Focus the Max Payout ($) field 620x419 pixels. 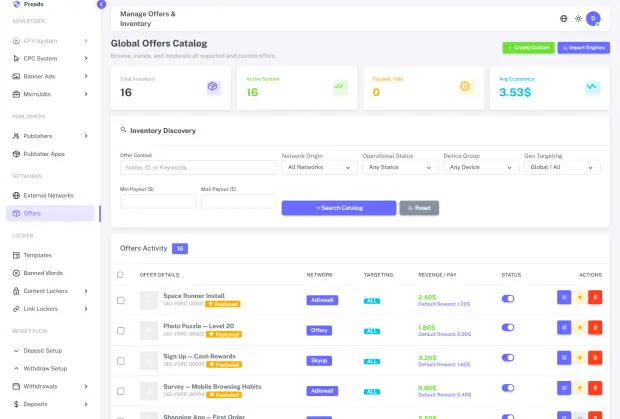coord(239,202)
